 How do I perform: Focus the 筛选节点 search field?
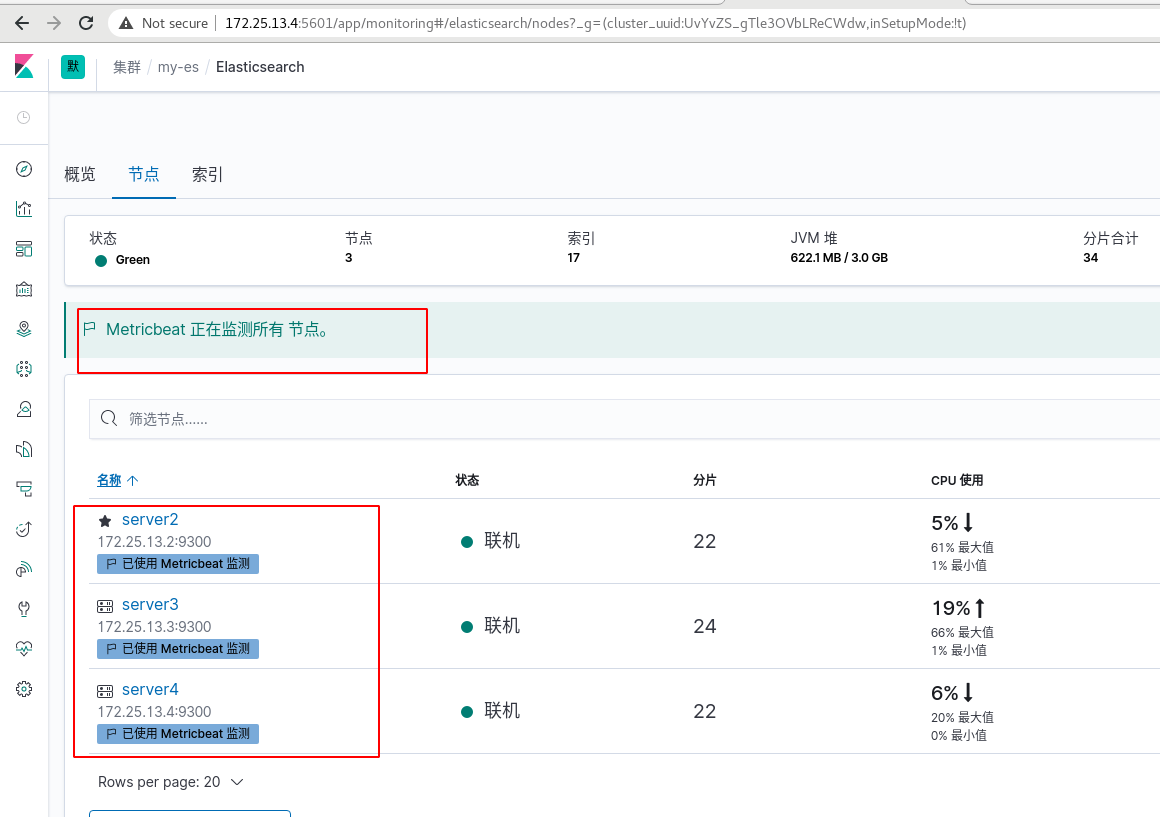click(624, 419)
